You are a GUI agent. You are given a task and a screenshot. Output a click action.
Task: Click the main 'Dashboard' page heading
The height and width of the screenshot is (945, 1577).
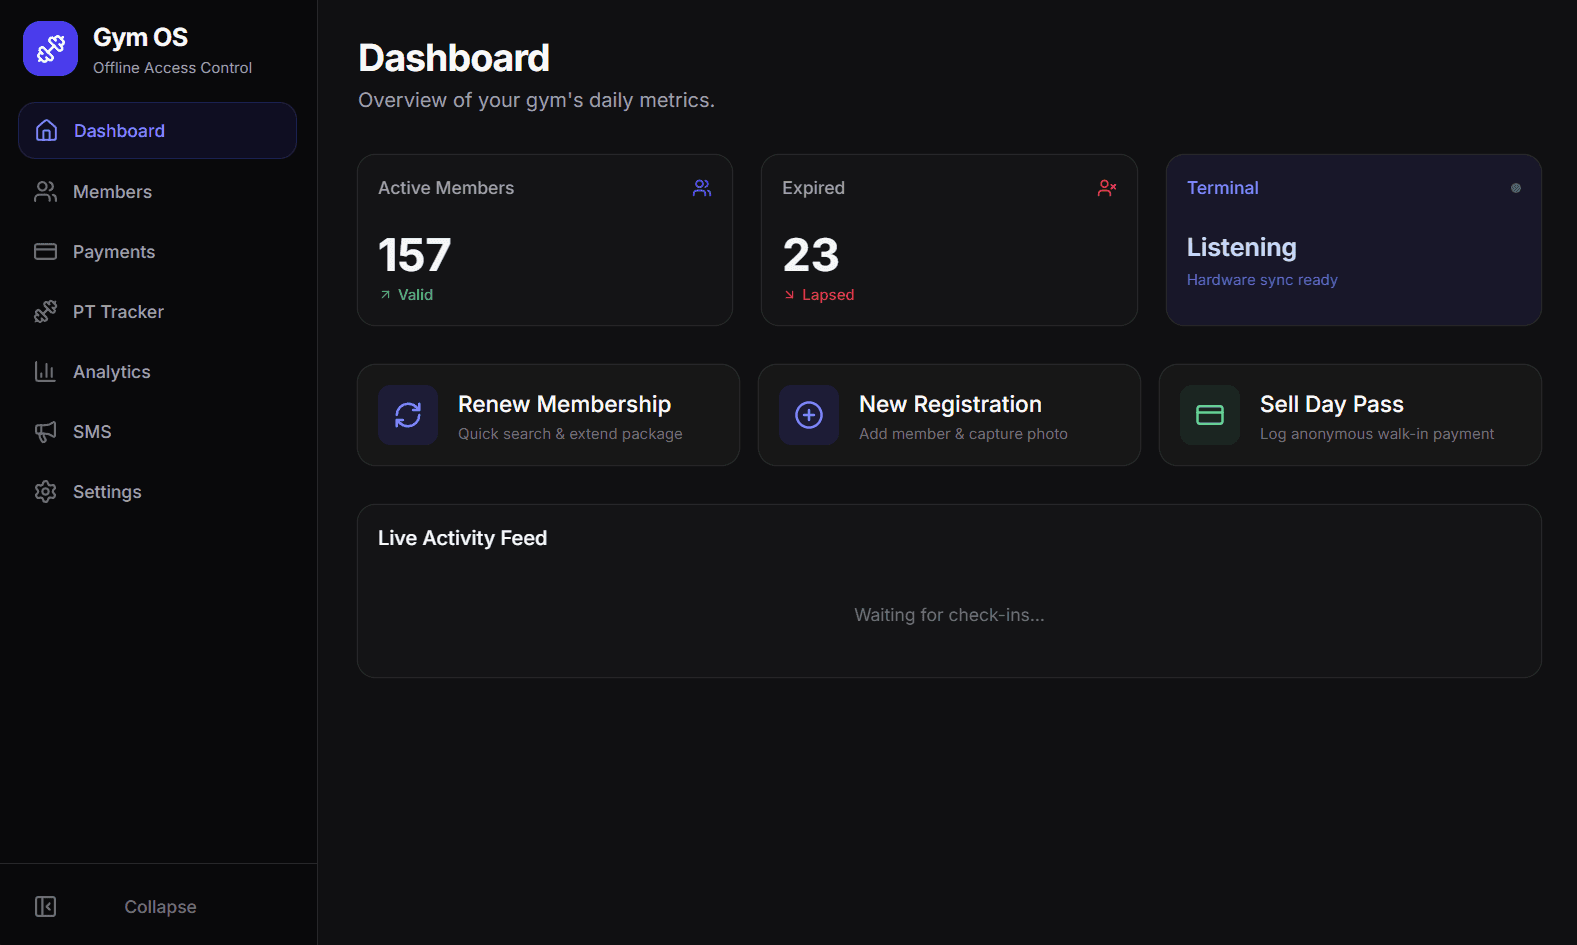(x=454, y=58)
